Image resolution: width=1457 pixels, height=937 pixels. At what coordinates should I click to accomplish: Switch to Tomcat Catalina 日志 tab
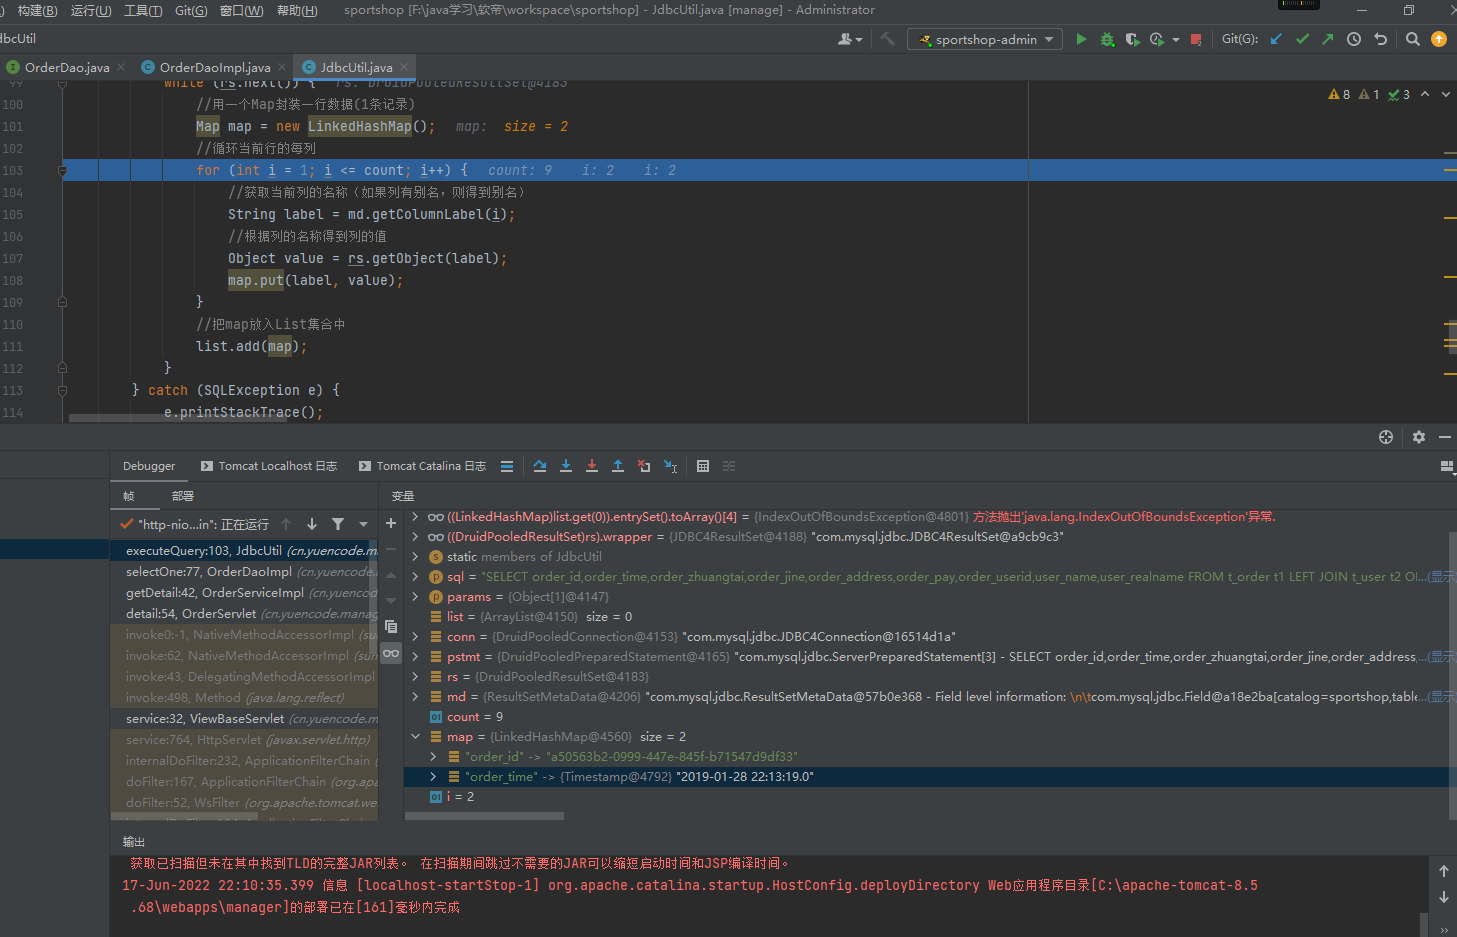(x=422, y=466)
